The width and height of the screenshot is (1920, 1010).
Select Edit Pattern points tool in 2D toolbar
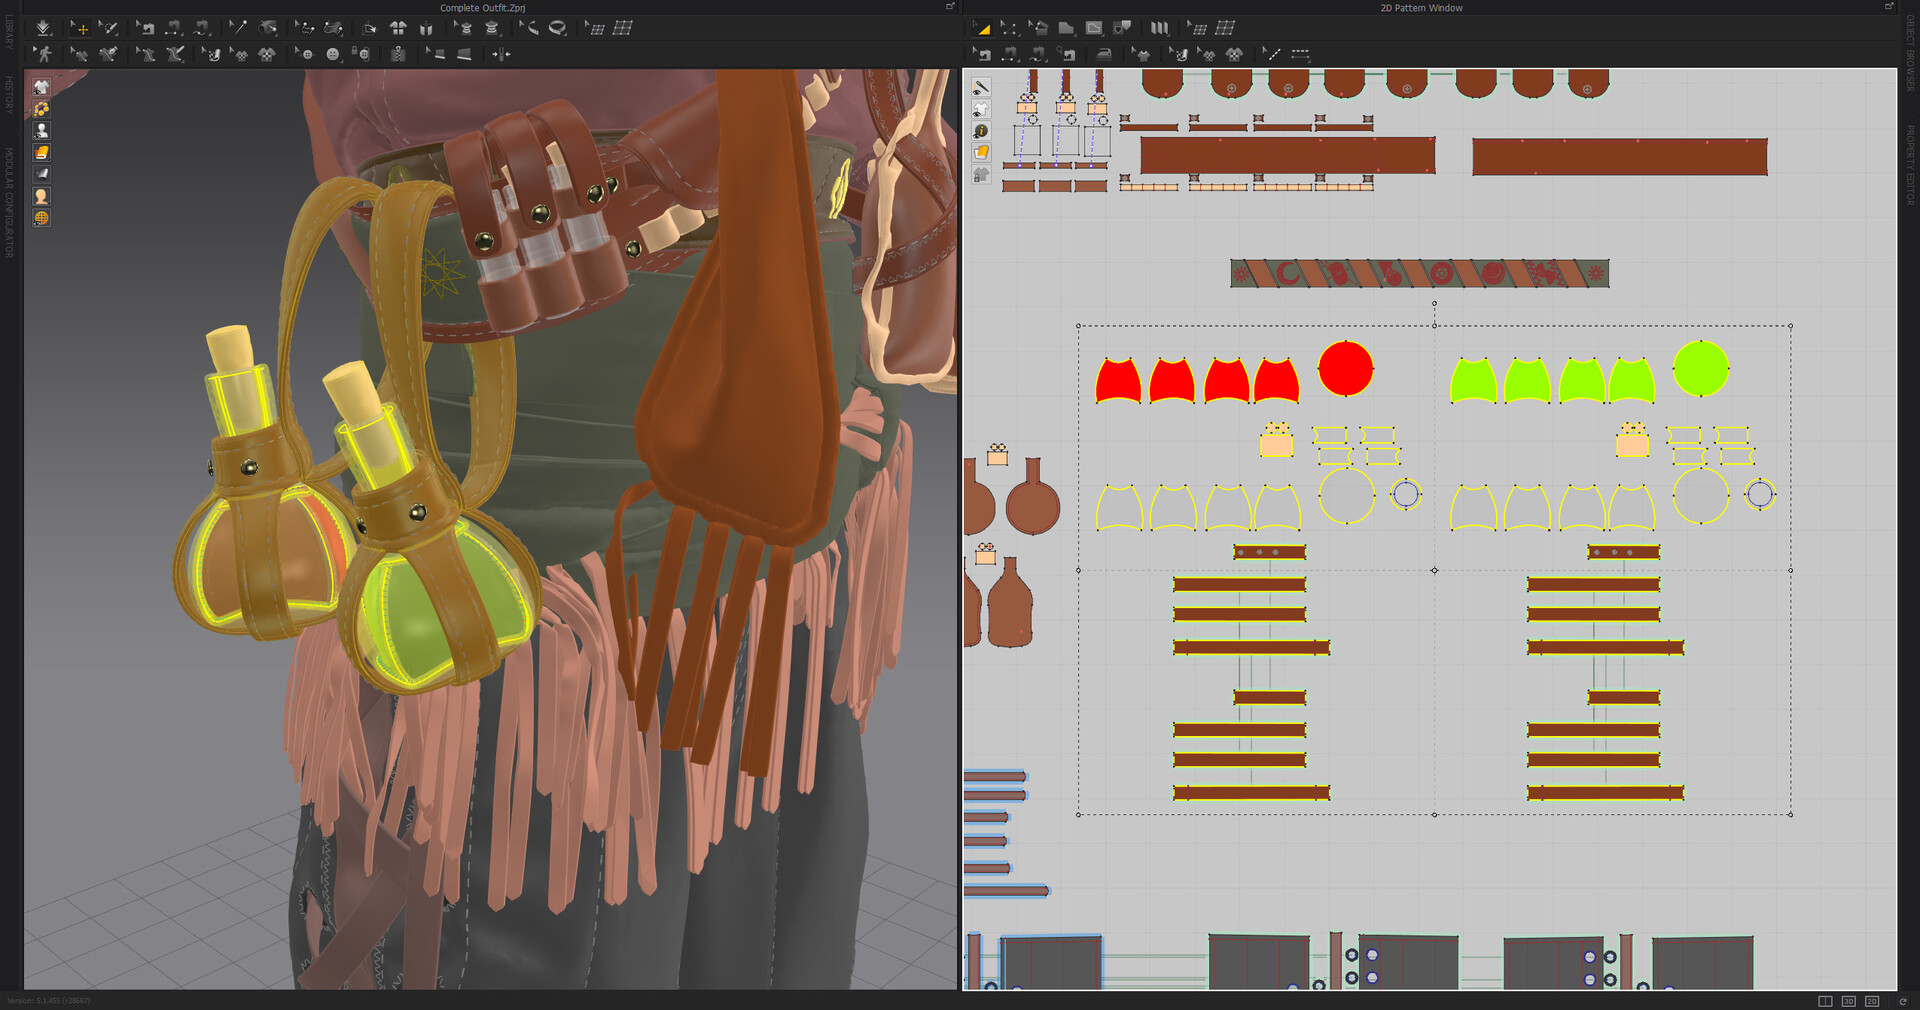pos(1009,28)
